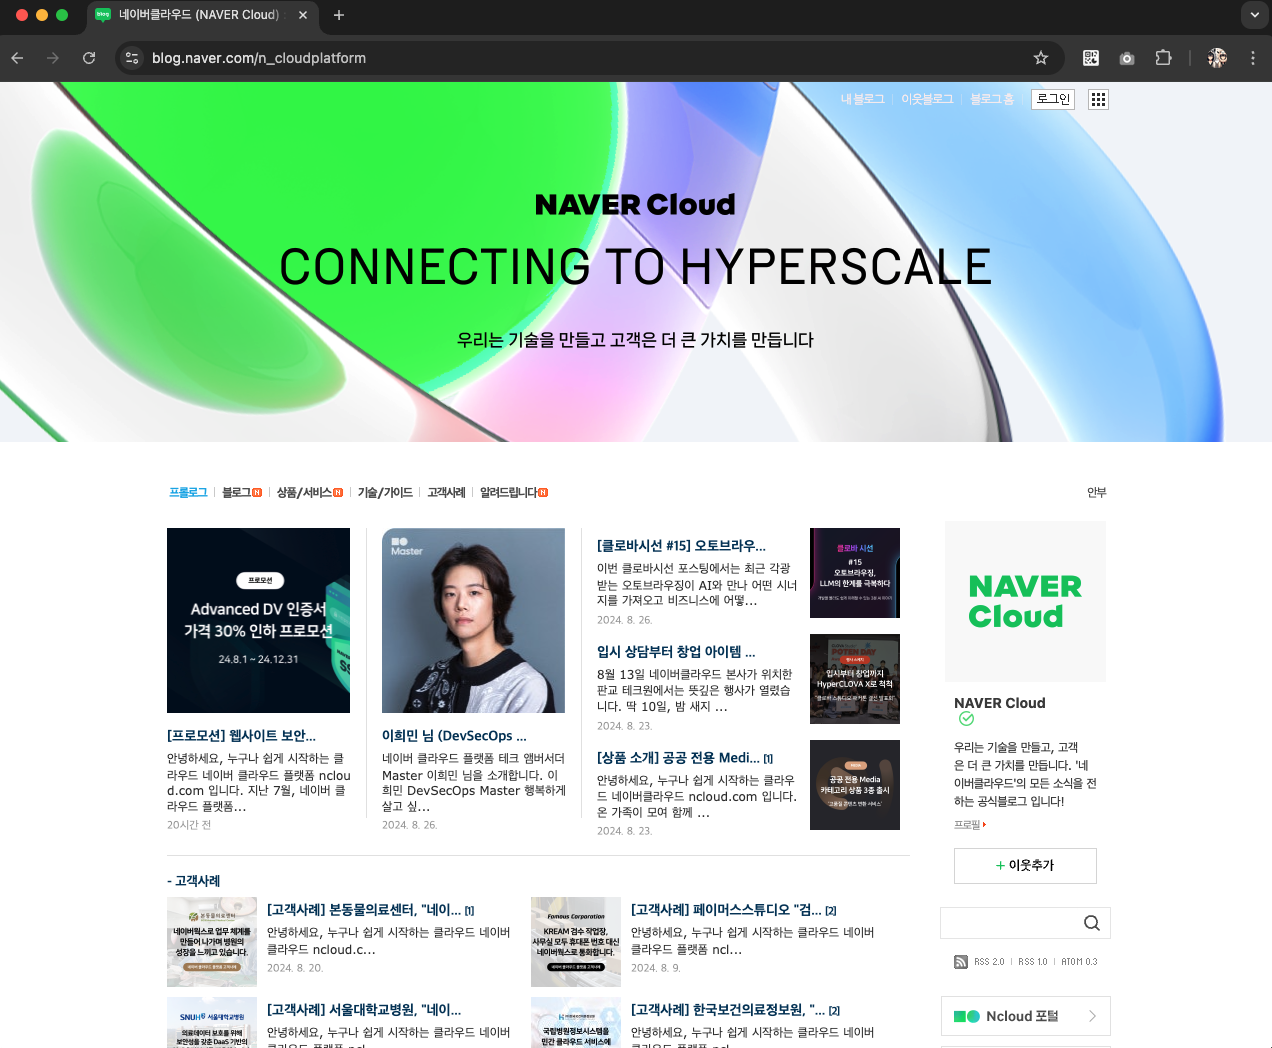Open the 프로필 link in sidebar
This screenshot has width=1272, height=1048.
pos(969,825)
